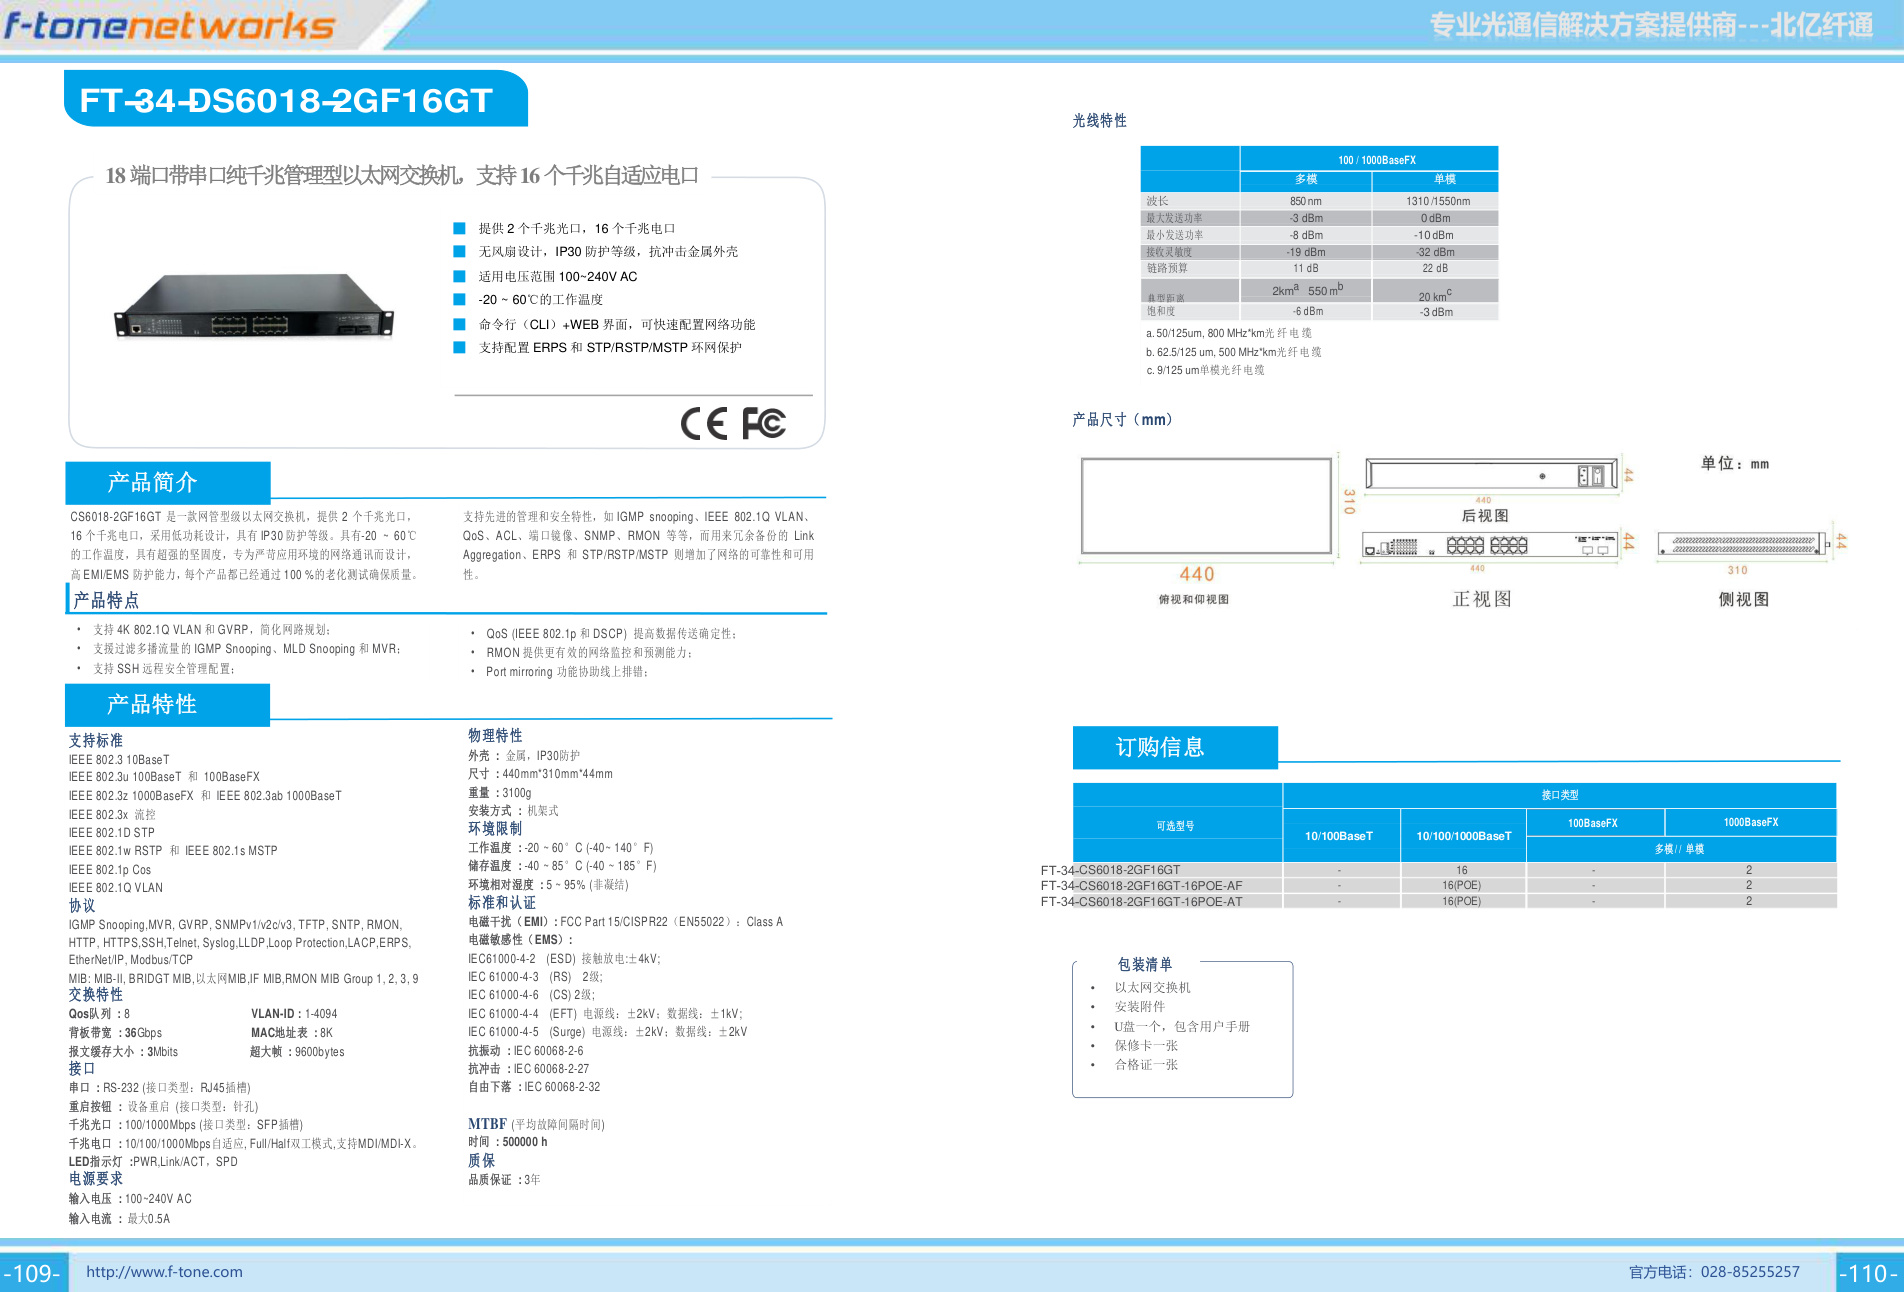Click the 正视图 front view diagram
This screenshot has width=1904, height=1292.
click(x=1492, y=546)
